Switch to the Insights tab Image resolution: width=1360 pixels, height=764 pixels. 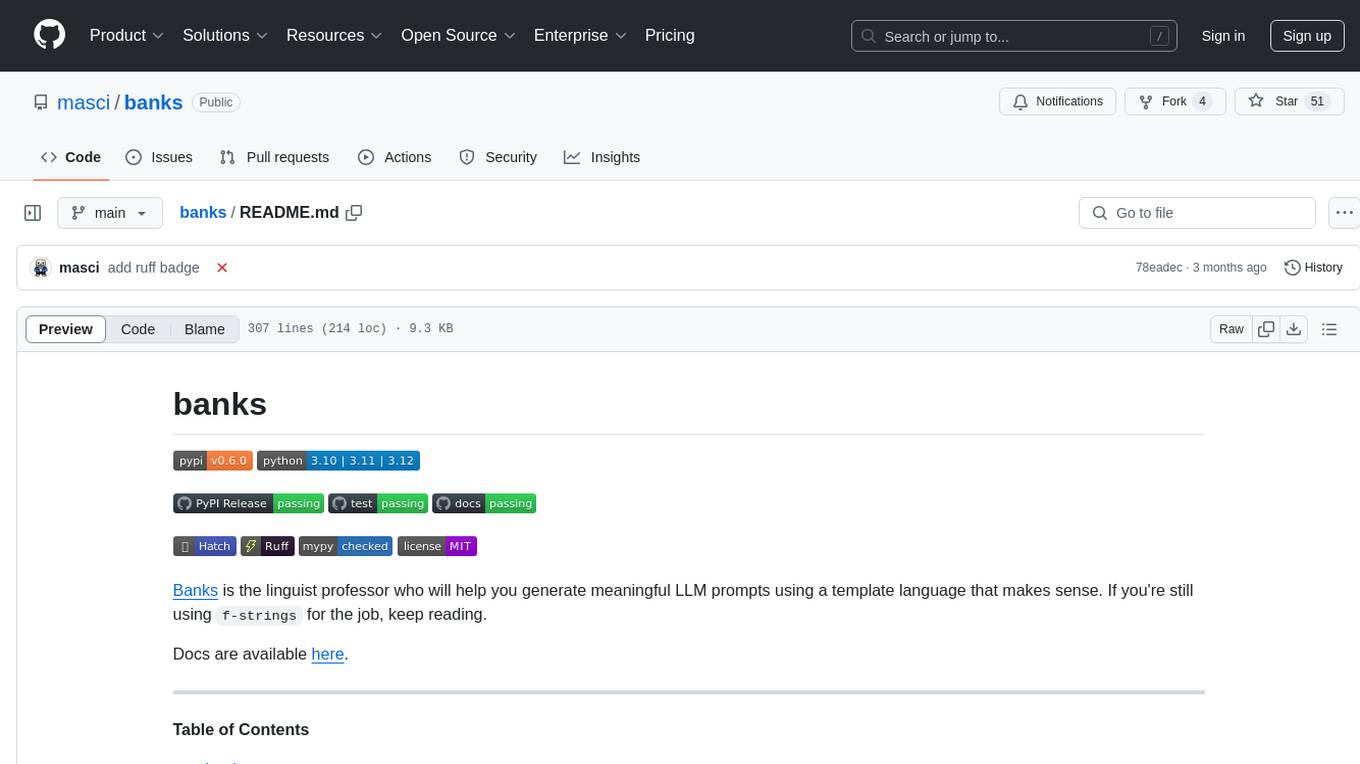[x=602, y=157]
